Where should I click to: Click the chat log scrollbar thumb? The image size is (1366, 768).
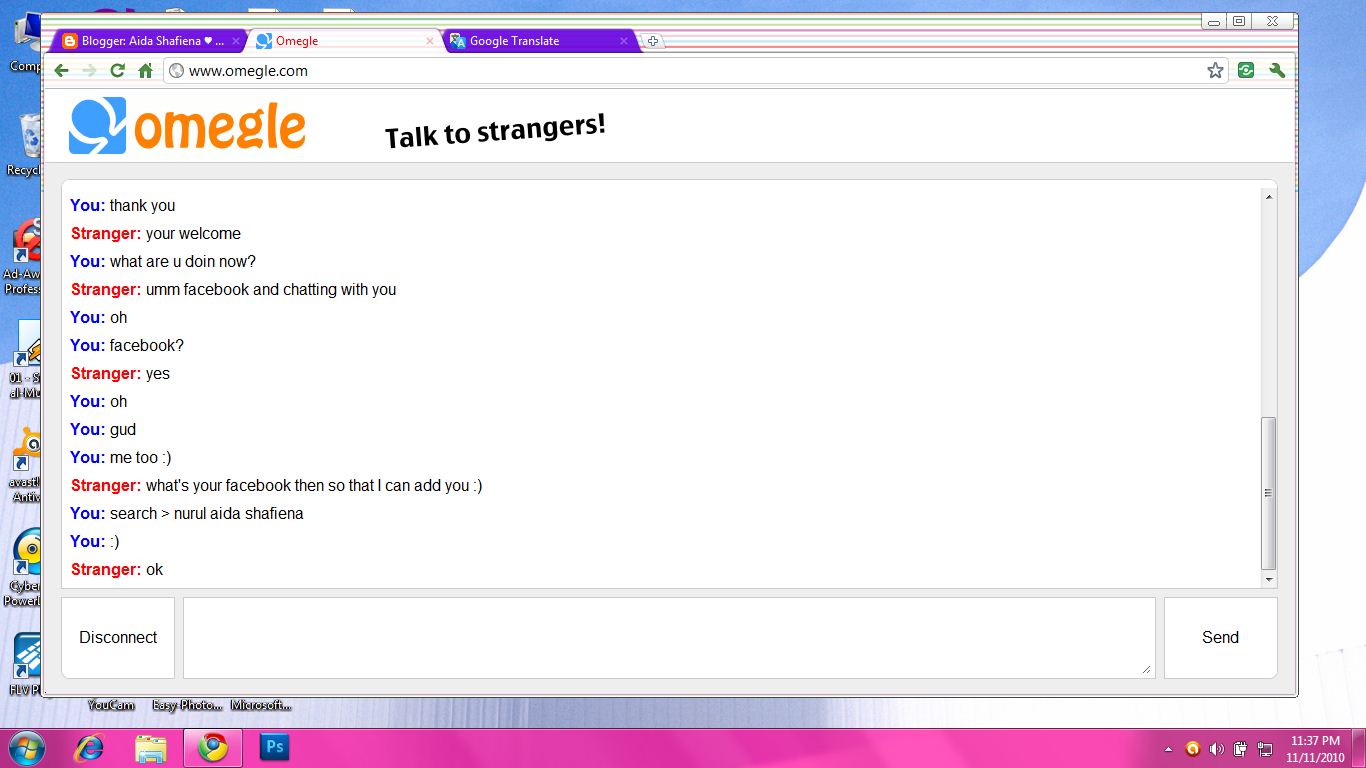point(1269,493)
